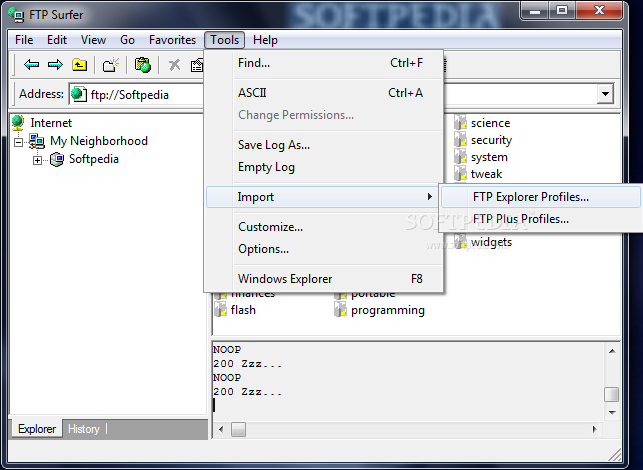Select the flash folder name

[243, 310]
